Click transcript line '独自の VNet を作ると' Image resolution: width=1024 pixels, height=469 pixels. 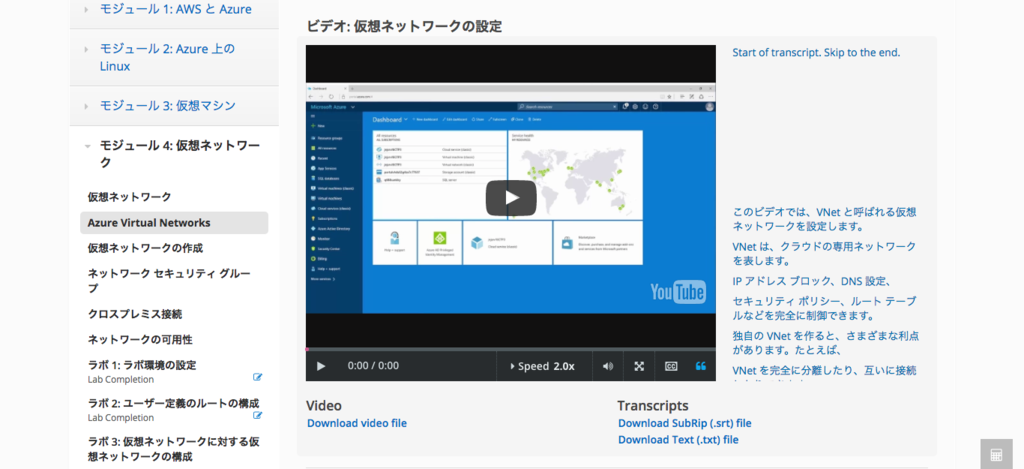point(825,342)
